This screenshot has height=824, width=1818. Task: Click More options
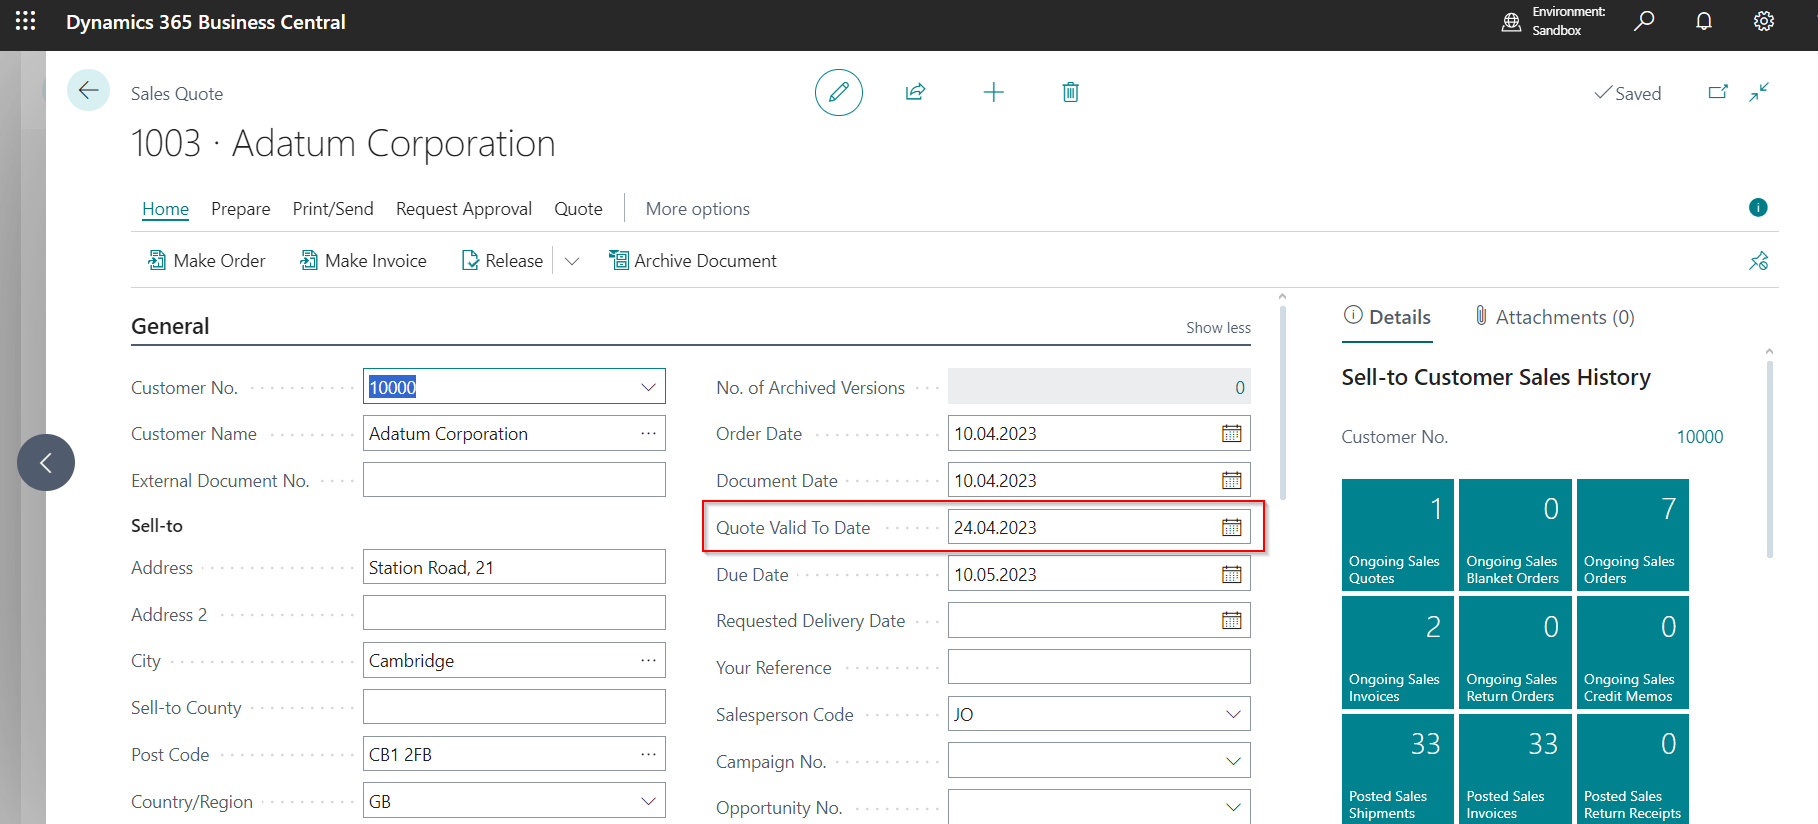(x=697, y=209)
